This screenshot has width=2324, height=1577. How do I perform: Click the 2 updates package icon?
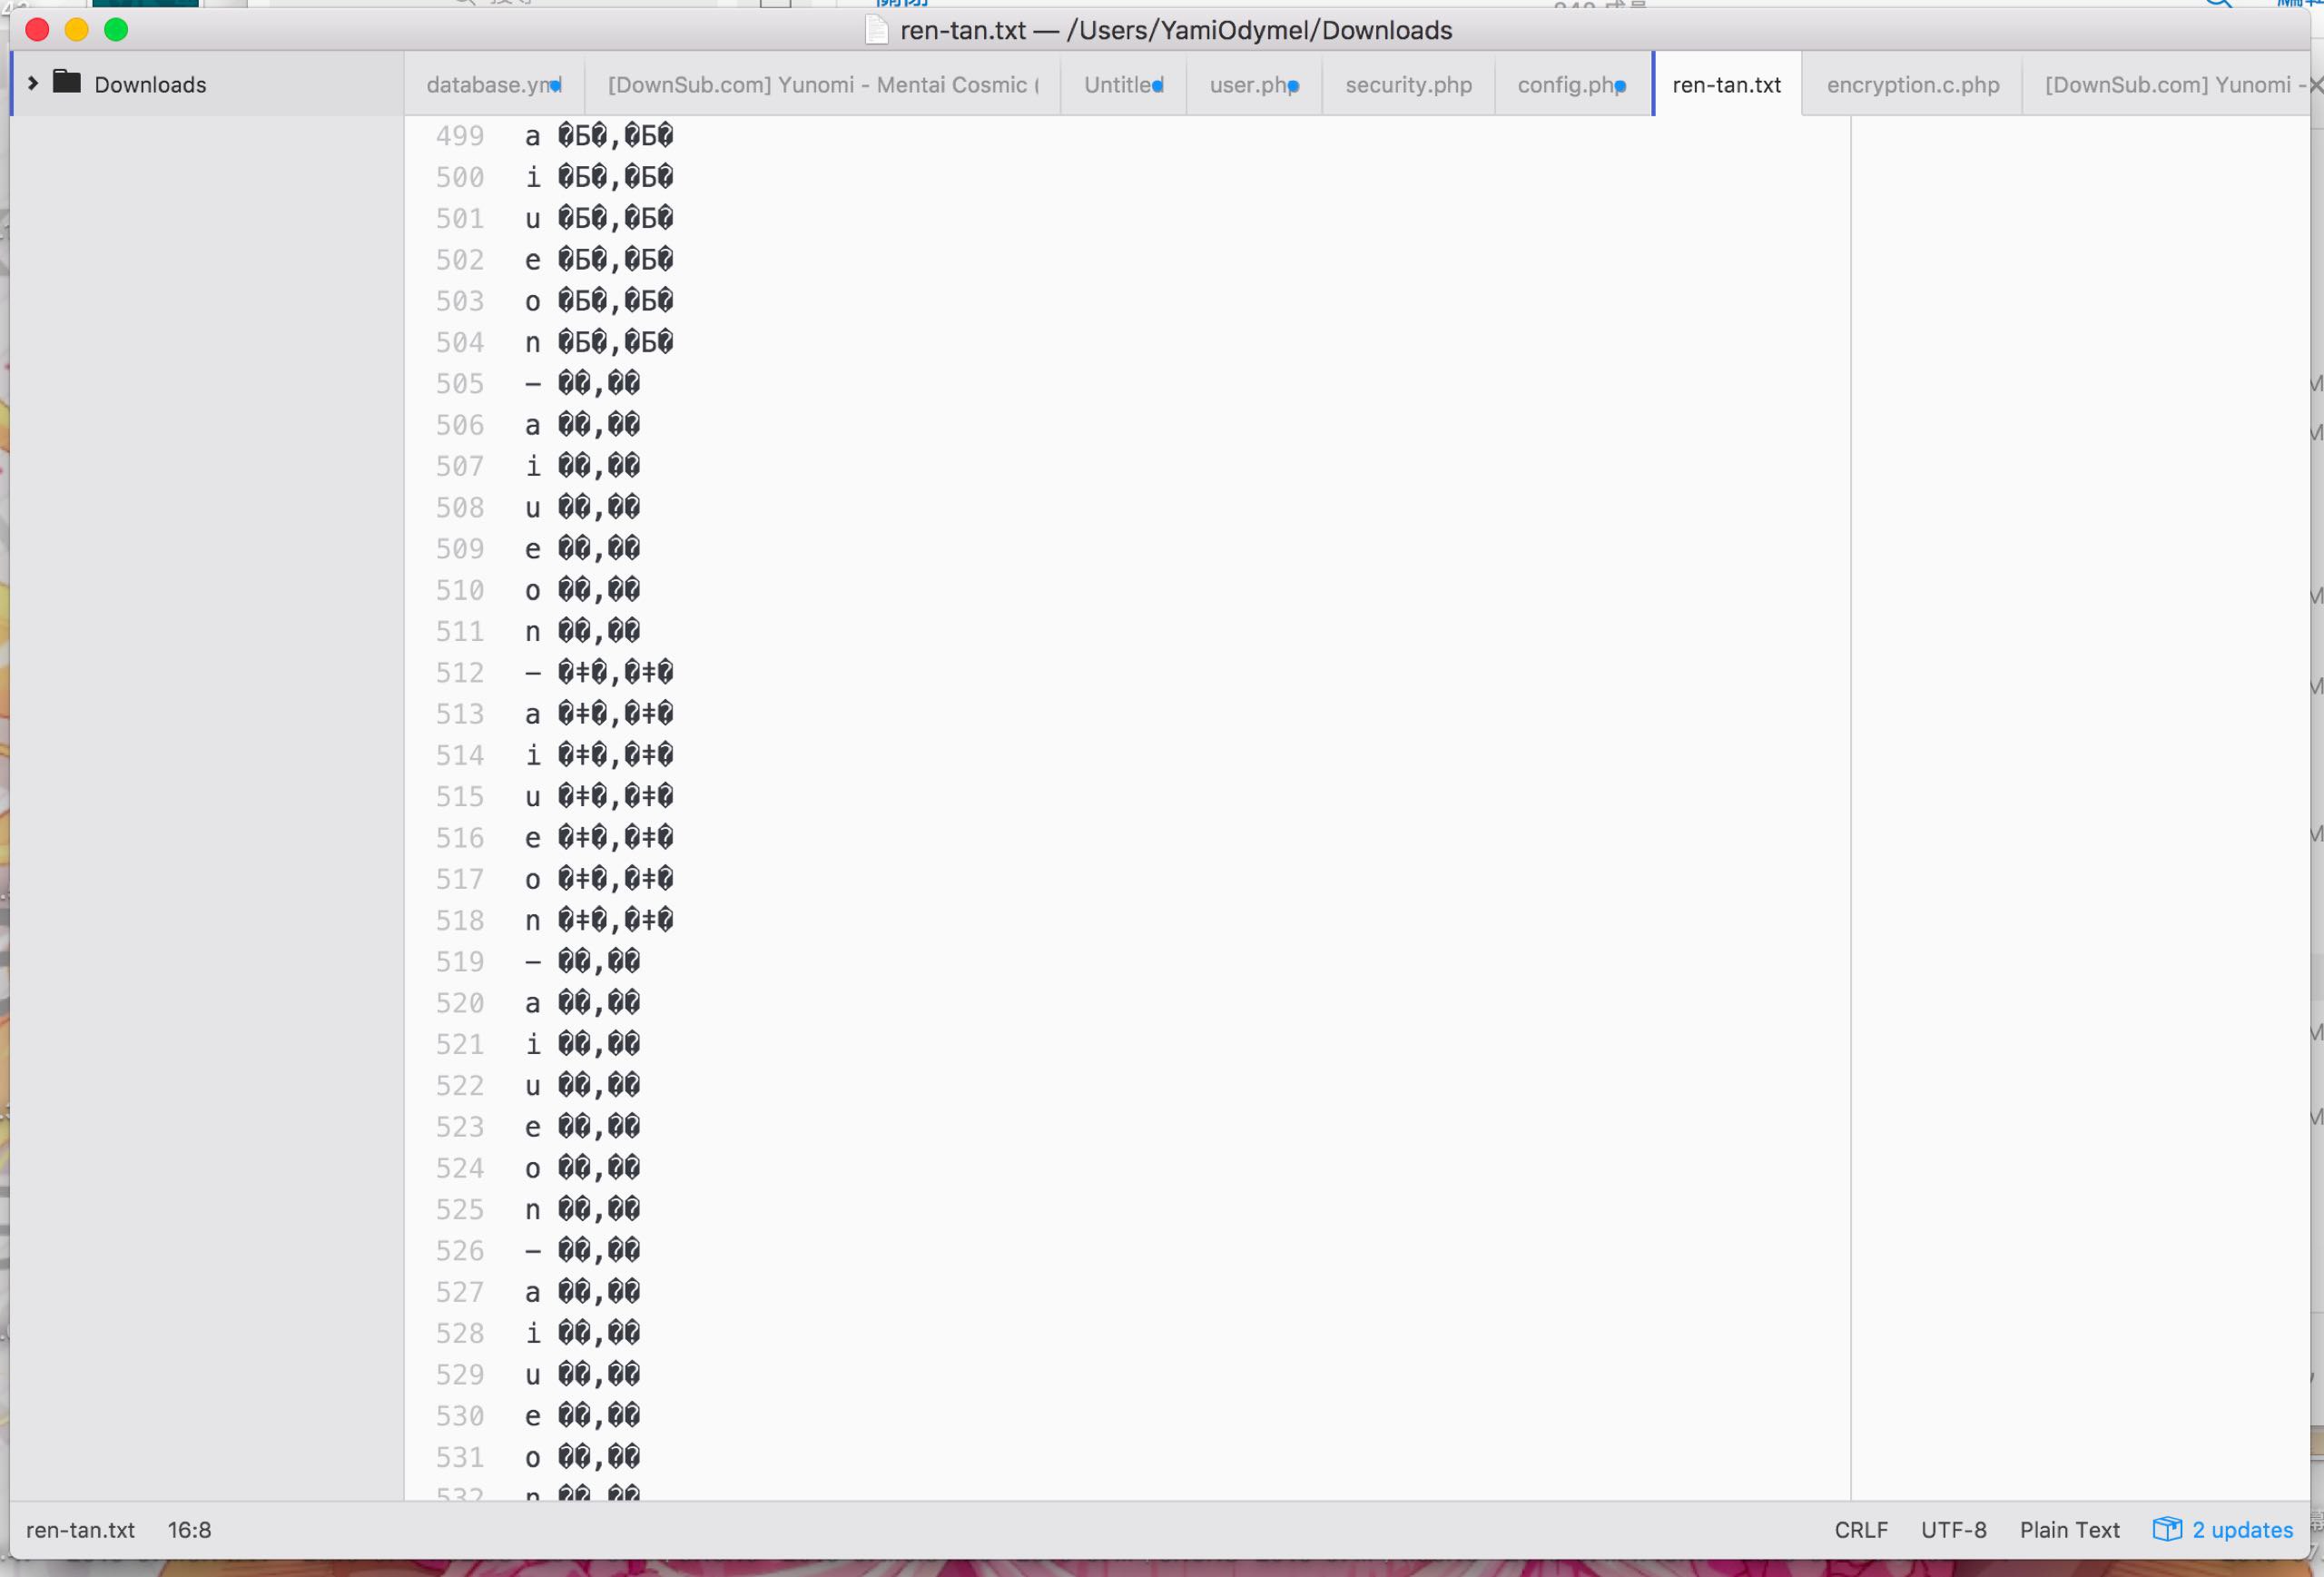pos(2166,1529)
